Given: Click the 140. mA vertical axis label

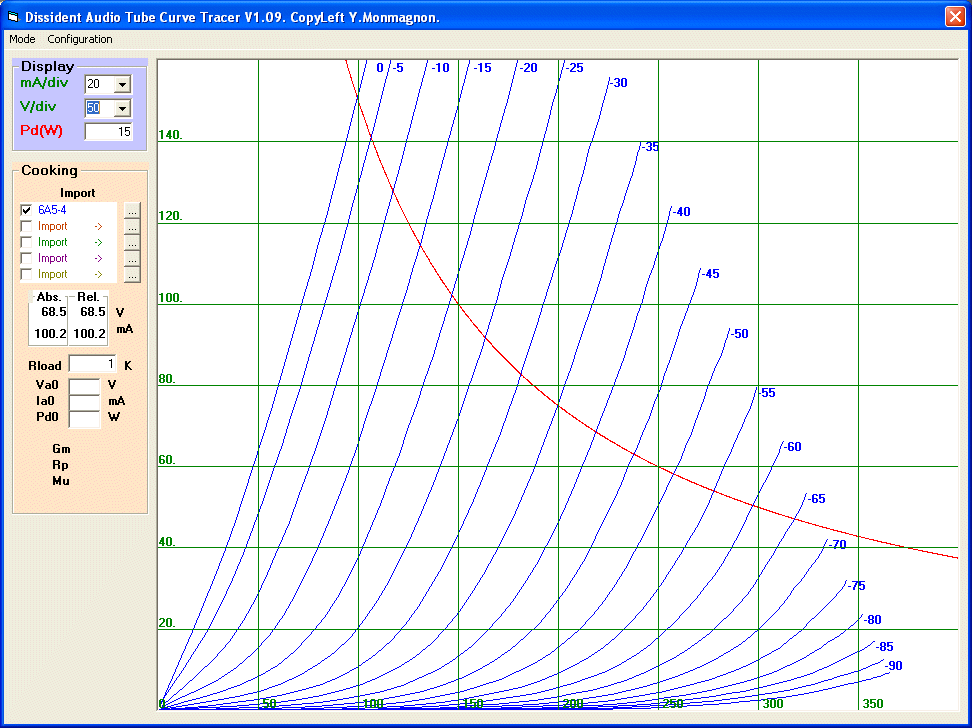Looking at the screenshot, I should 170,135.
